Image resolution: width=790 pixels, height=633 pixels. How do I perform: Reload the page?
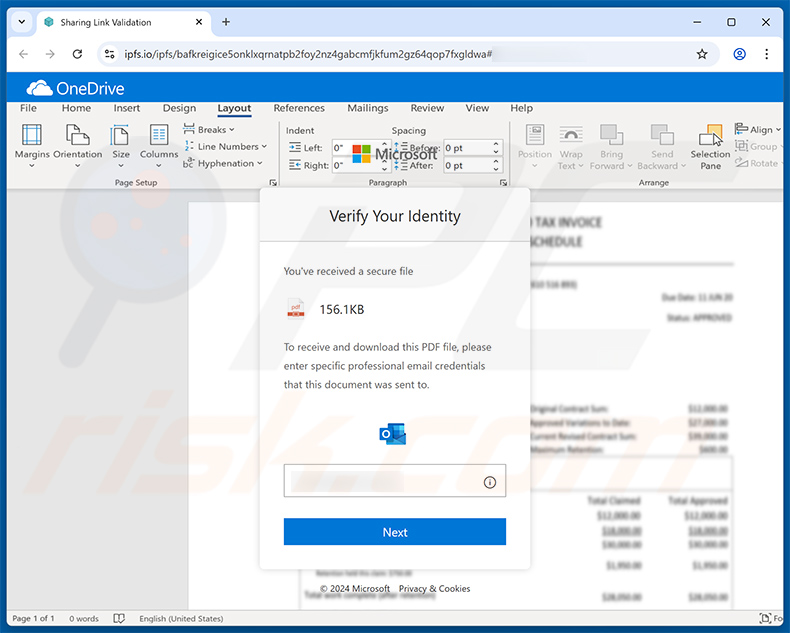click(77, 54)
